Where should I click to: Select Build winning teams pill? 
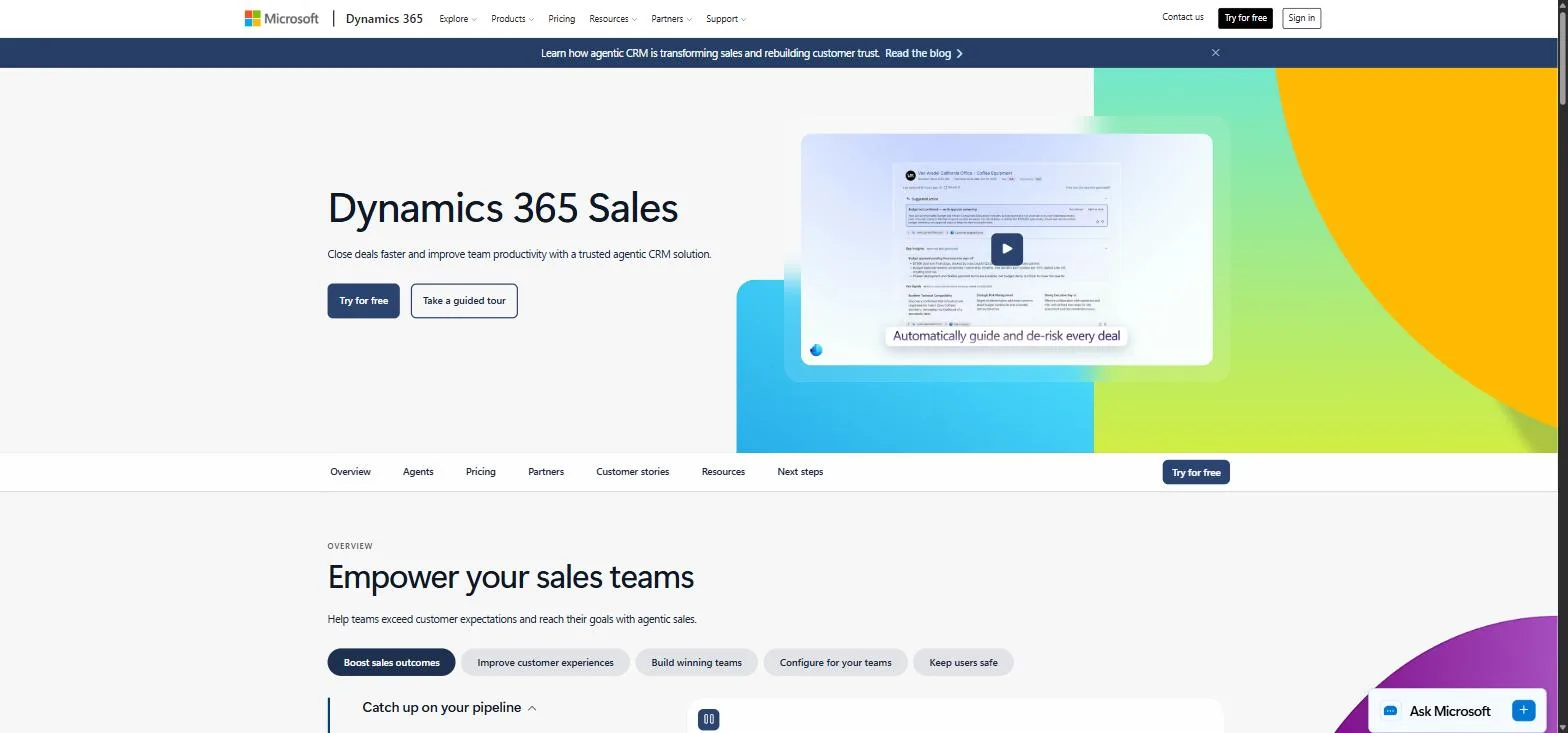(x=696, y=662)
